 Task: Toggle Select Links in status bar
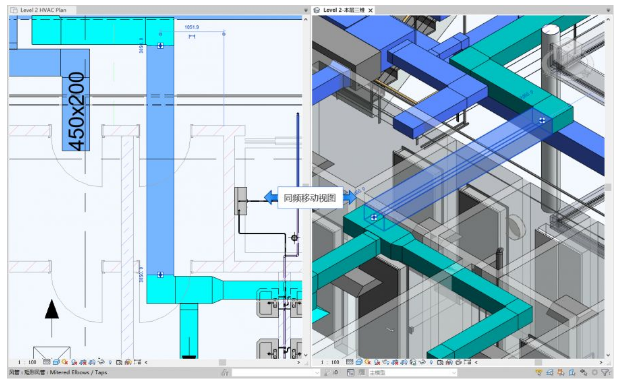pos(539,372)
